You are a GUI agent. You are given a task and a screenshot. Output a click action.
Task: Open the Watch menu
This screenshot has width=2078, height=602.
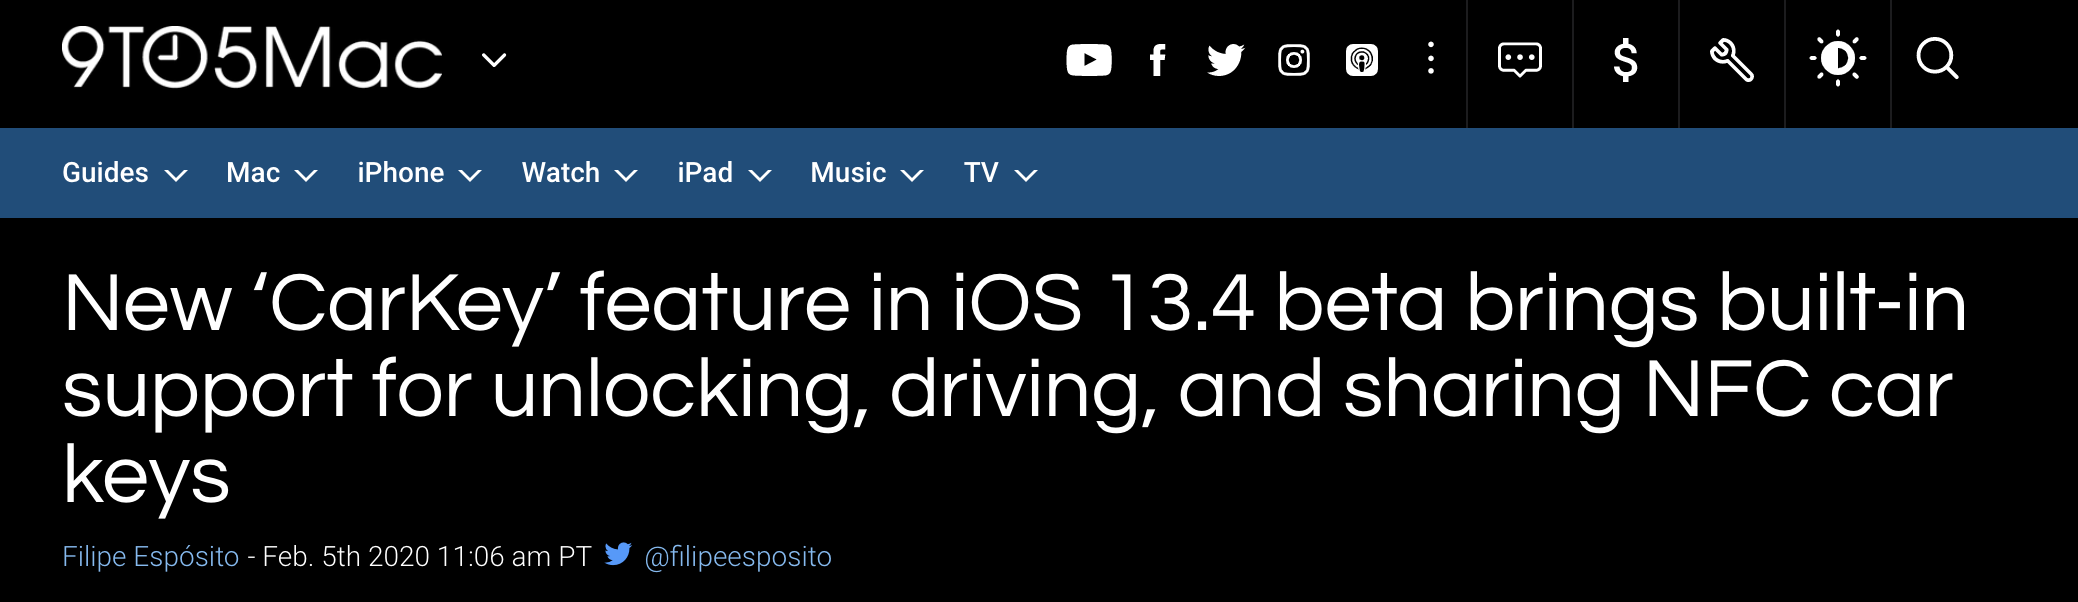[561, 173]
